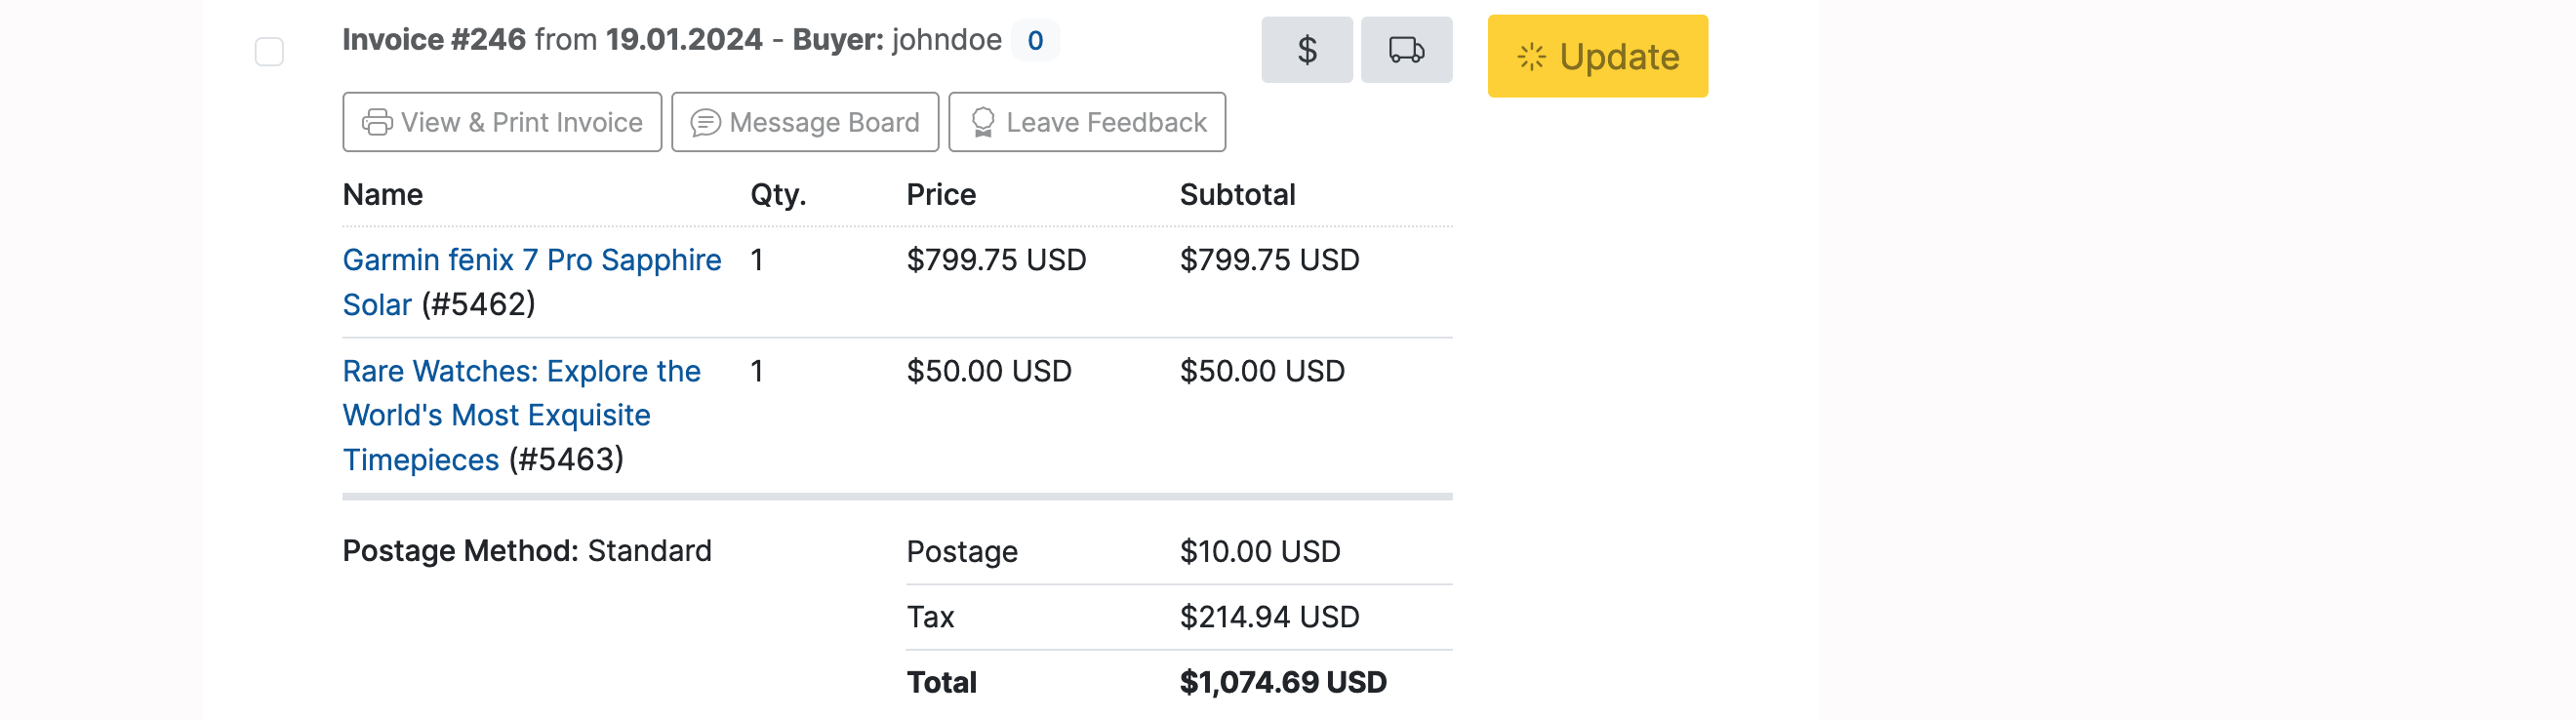The height and width of the screenshot is (720, 2576).
Task: Click the Postage Method: Standard label
Action: [x=526, y=551]
